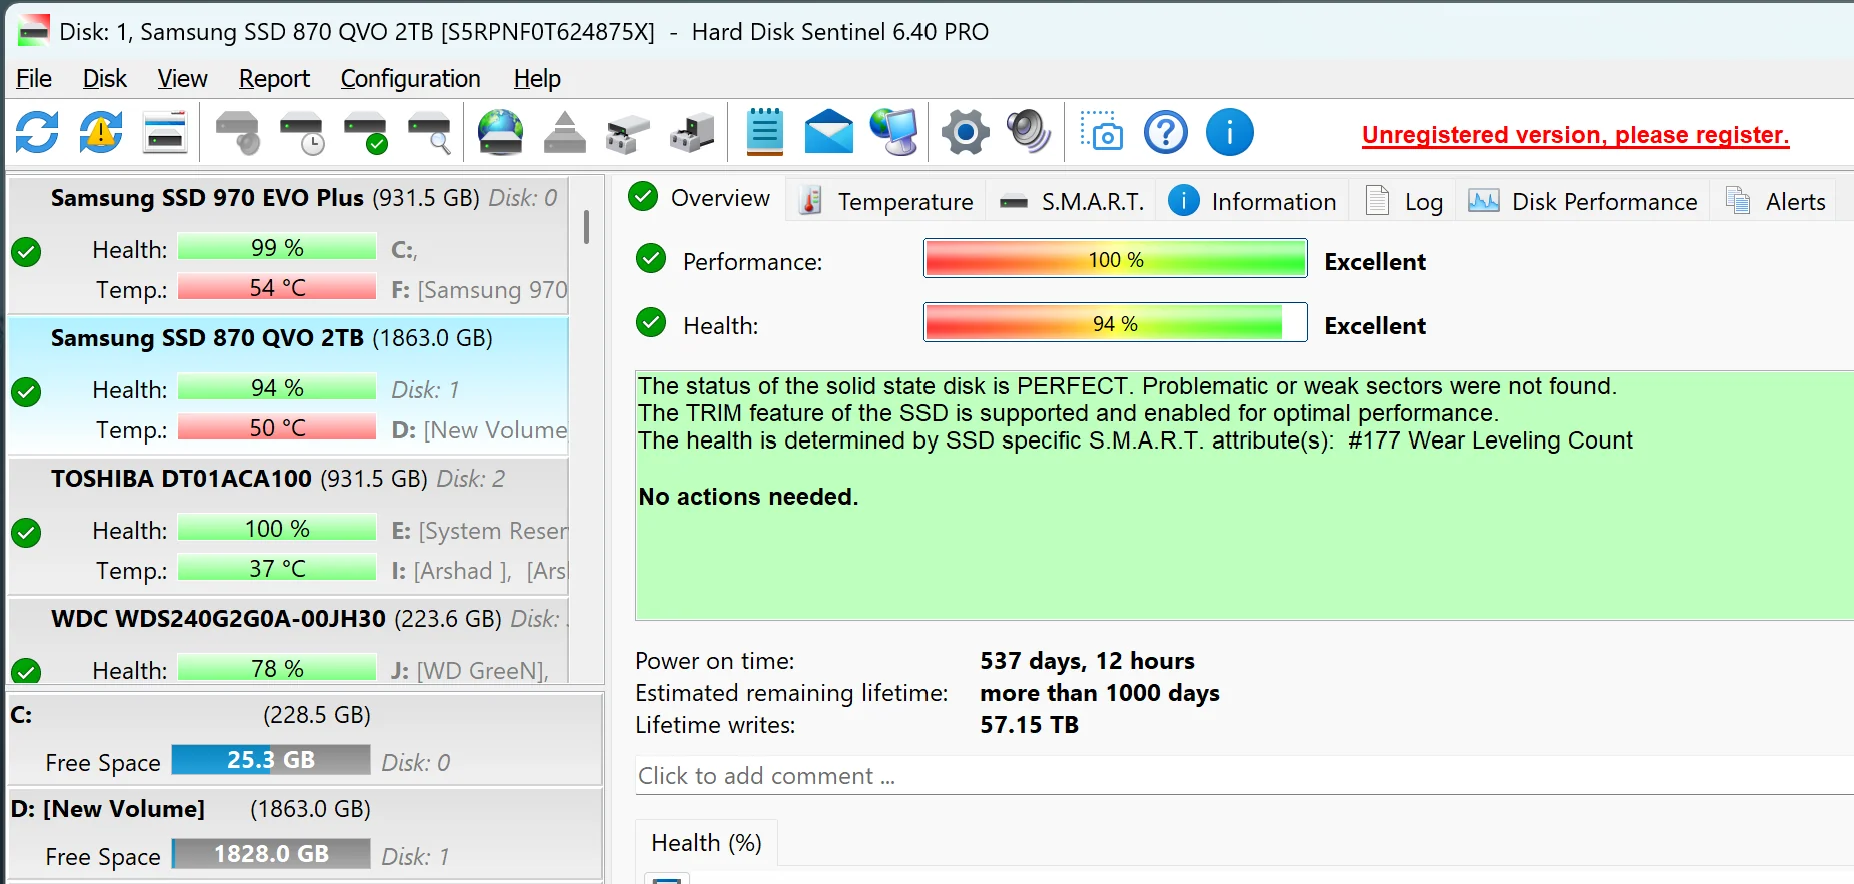This screenshot has height=884, width=1854.
Task: Click the disk with clock icon
Action: [302, 133]
